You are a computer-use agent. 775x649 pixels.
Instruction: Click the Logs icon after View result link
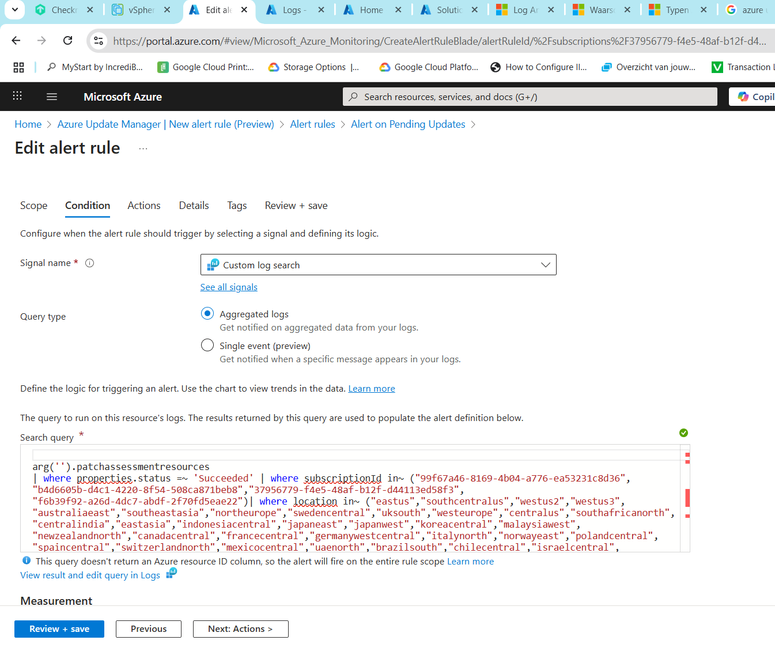(172, 573)
